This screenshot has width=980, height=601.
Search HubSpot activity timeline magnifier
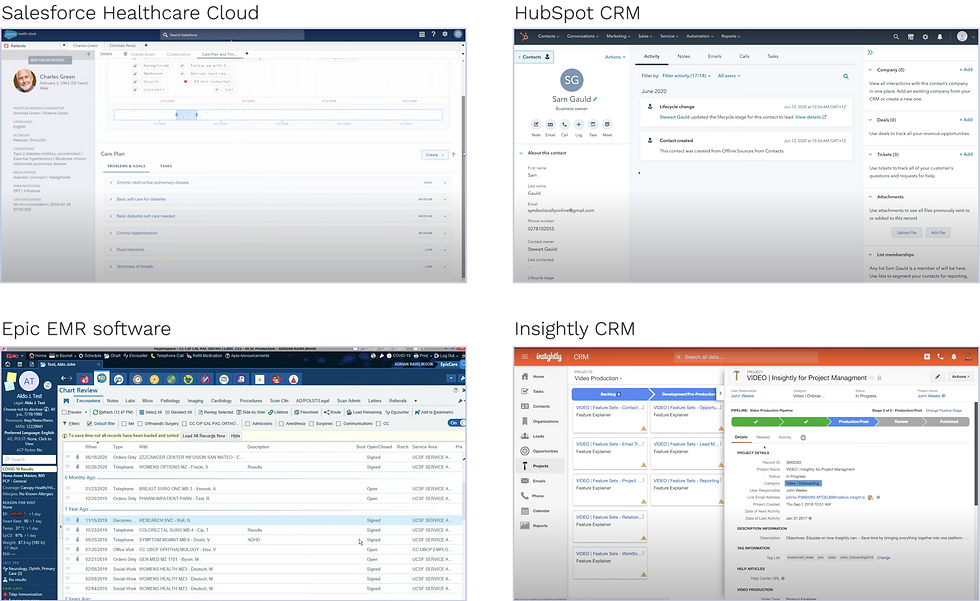[x=846, y=76]
